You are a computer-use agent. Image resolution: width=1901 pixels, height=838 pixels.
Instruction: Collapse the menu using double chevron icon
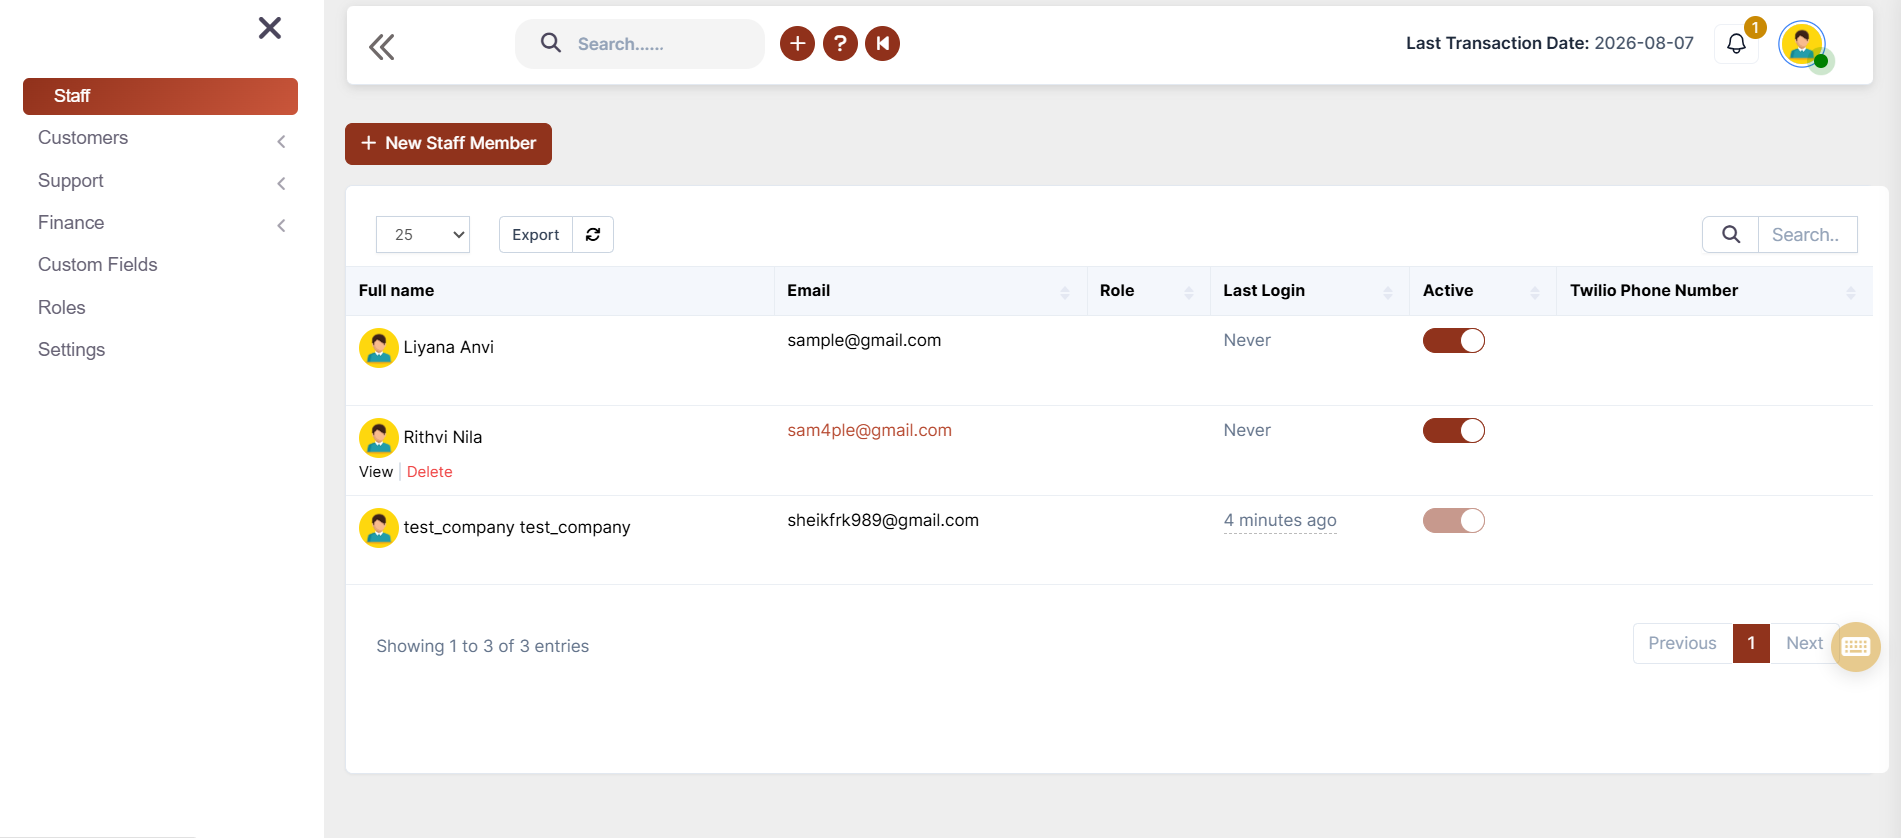click(382, 47)
